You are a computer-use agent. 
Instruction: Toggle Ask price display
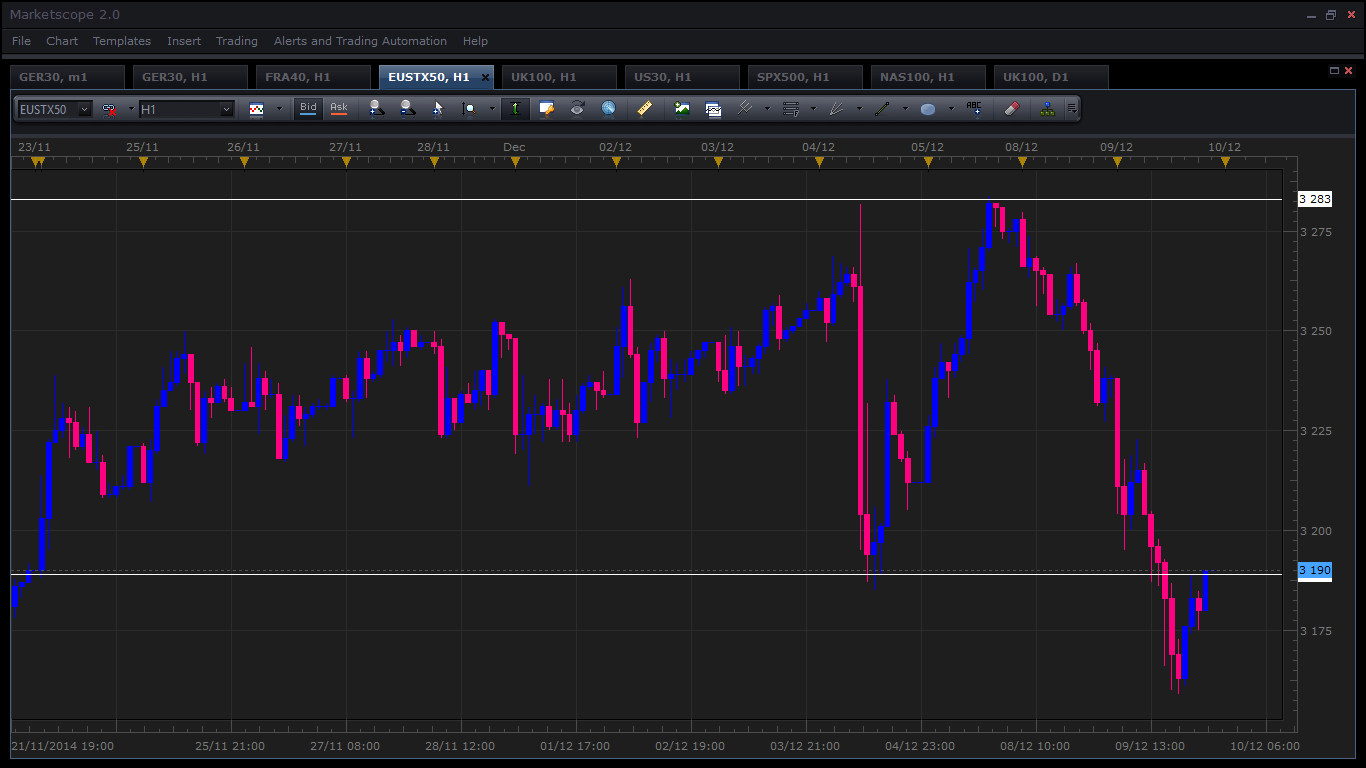[x=339, y=108]
